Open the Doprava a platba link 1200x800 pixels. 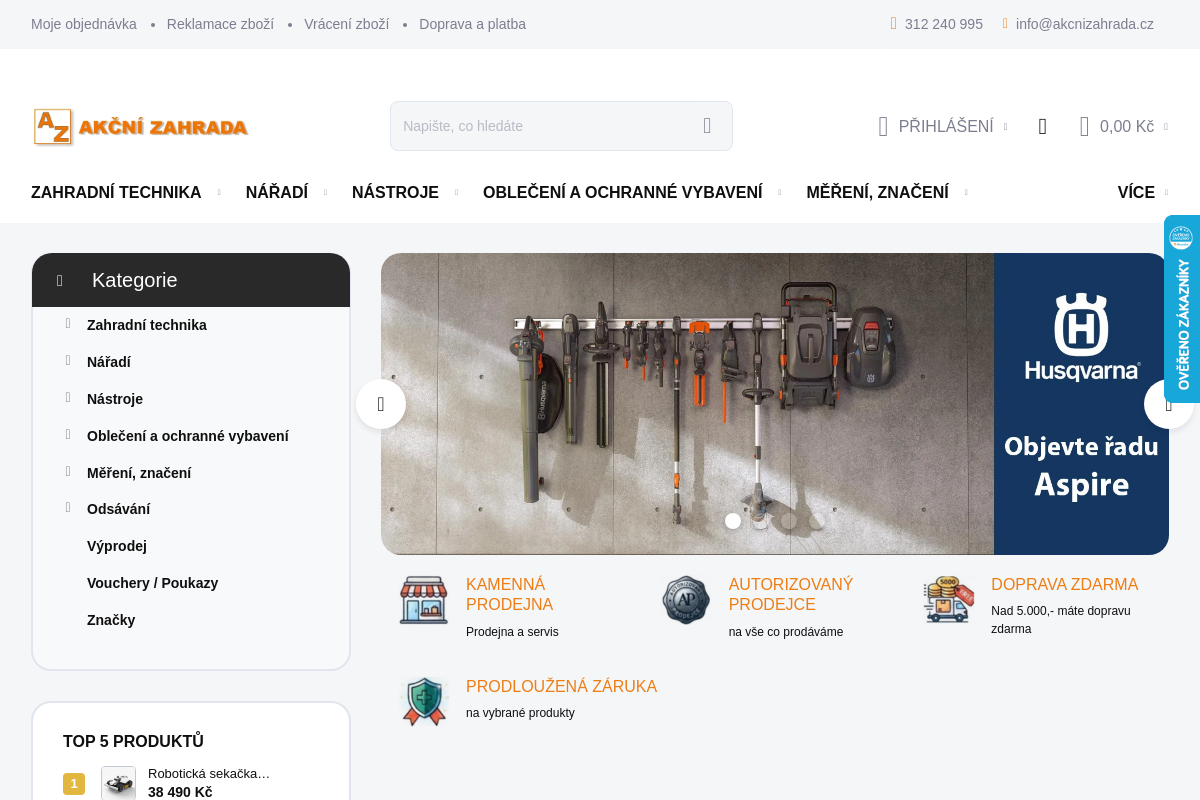pos(472,24)
